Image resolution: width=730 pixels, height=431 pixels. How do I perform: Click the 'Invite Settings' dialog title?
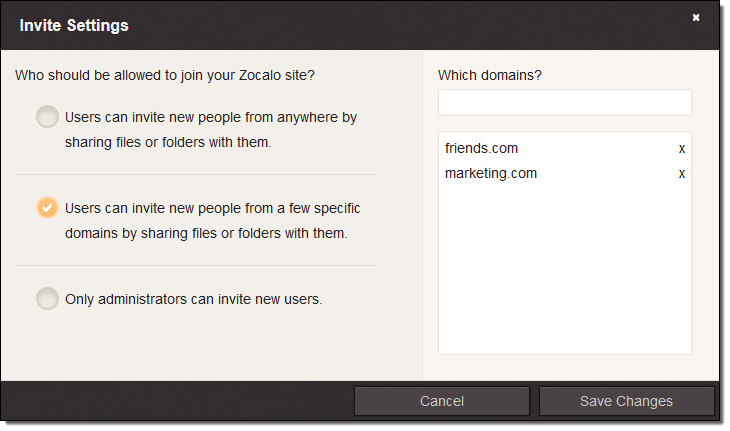(x=74, y=25)
